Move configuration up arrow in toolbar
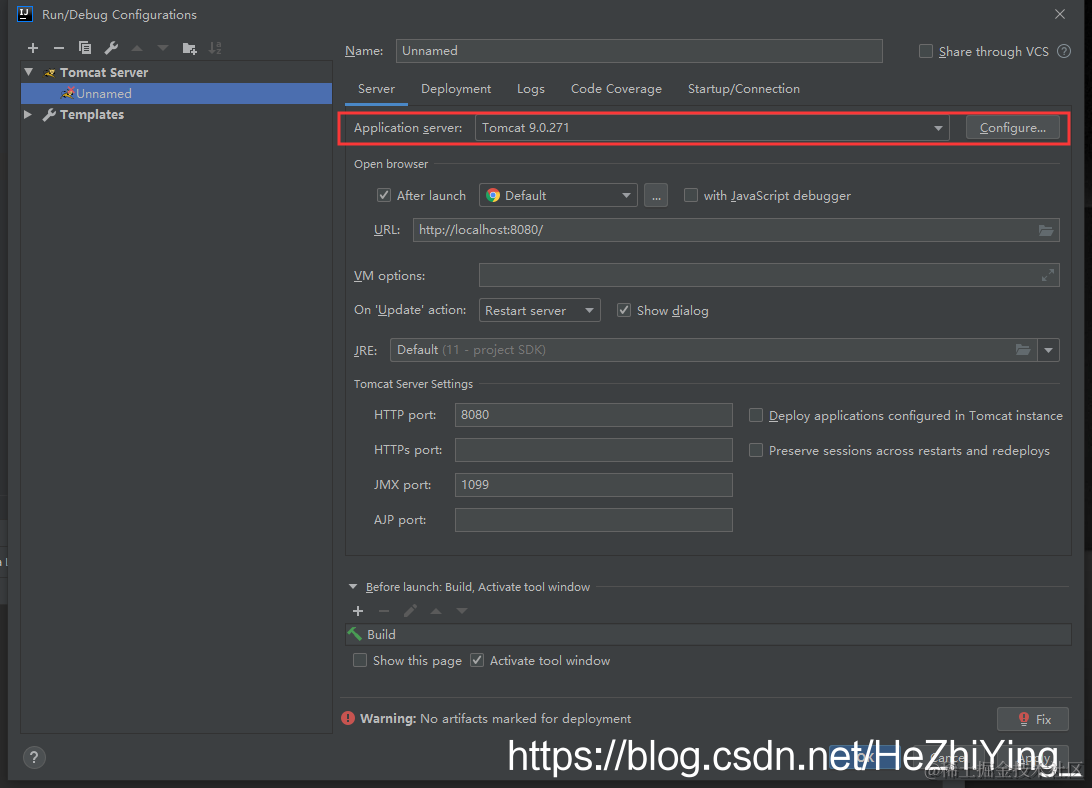Image resolution: width=1092 pixels, height=788 pixels. [137, 48]
